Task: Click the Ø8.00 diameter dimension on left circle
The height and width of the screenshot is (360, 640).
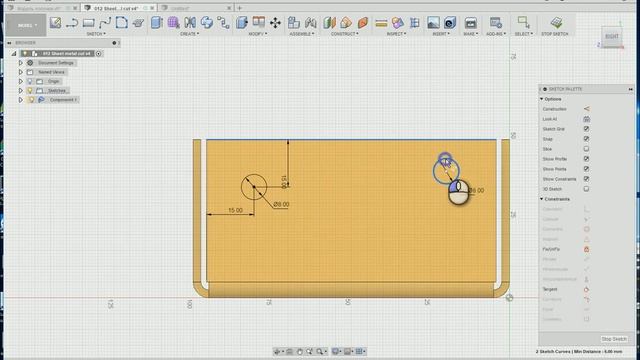Action: pyautogui.click(x=281, y=204)
